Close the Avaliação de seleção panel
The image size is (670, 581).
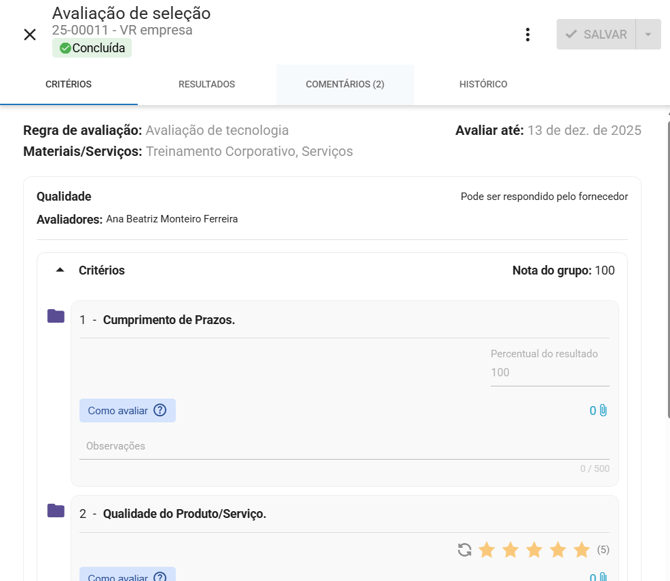pyautogui.click(x=30, y=35)
